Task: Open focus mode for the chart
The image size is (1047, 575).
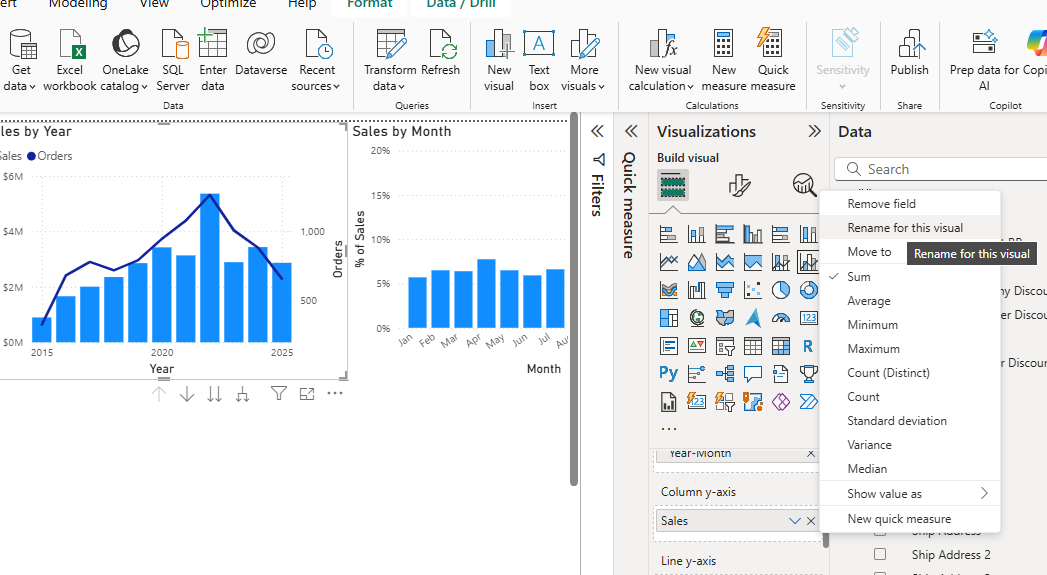Action: pos(307,394)
